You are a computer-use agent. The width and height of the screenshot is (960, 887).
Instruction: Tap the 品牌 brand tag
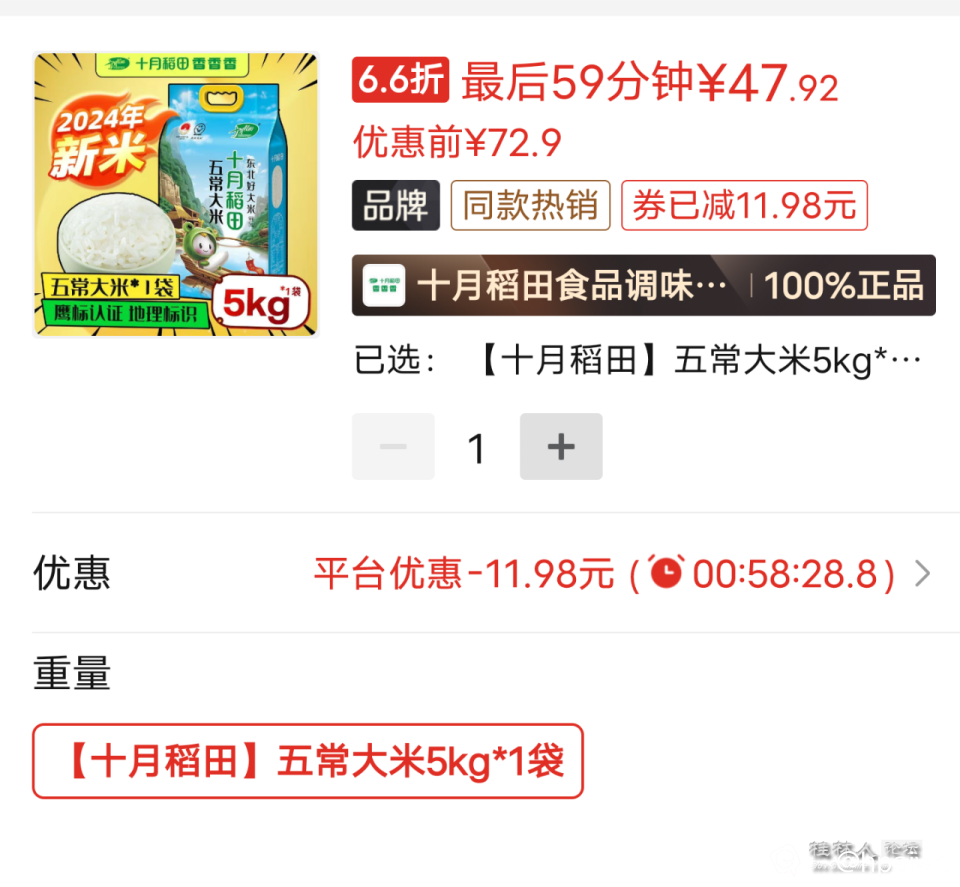[396, 205]
